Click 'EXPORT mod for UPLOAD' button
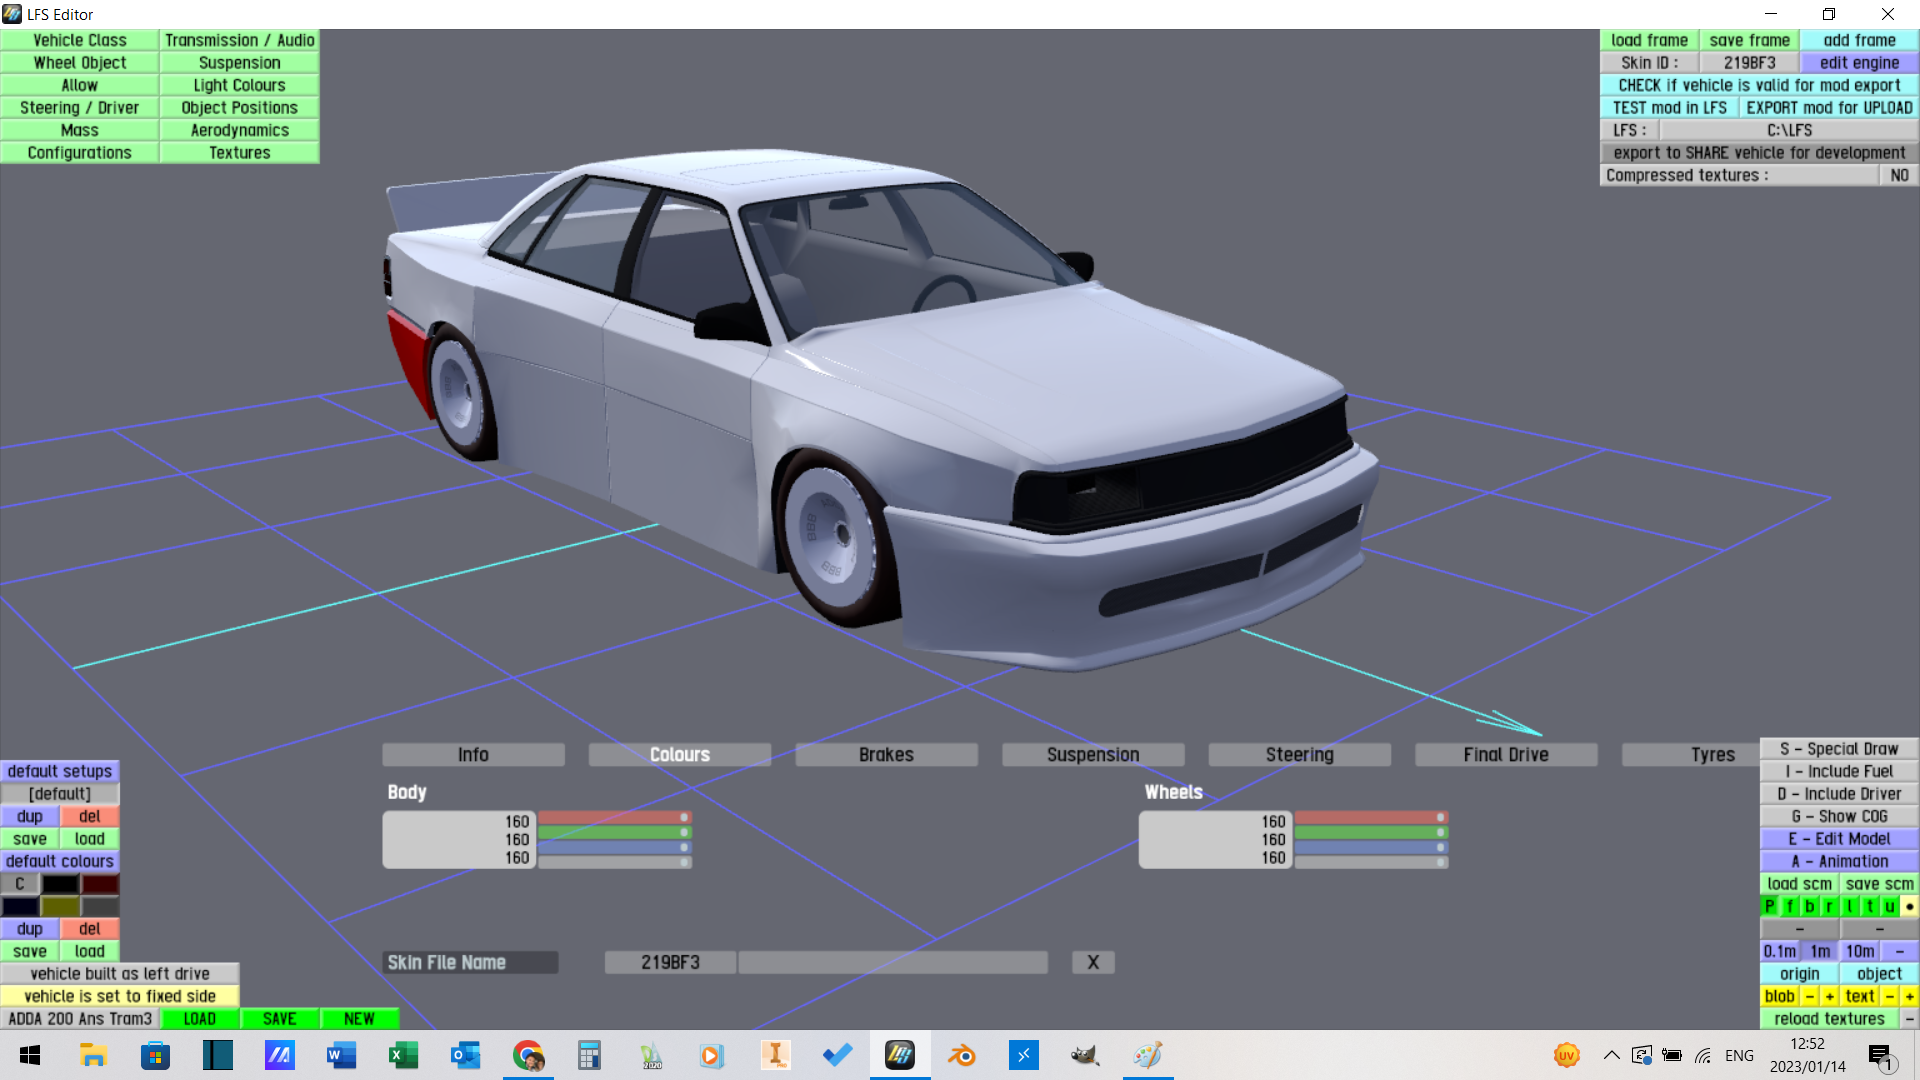Image resolution: width=1920 pixels, height=1080 pixels. pos(1829,108)
